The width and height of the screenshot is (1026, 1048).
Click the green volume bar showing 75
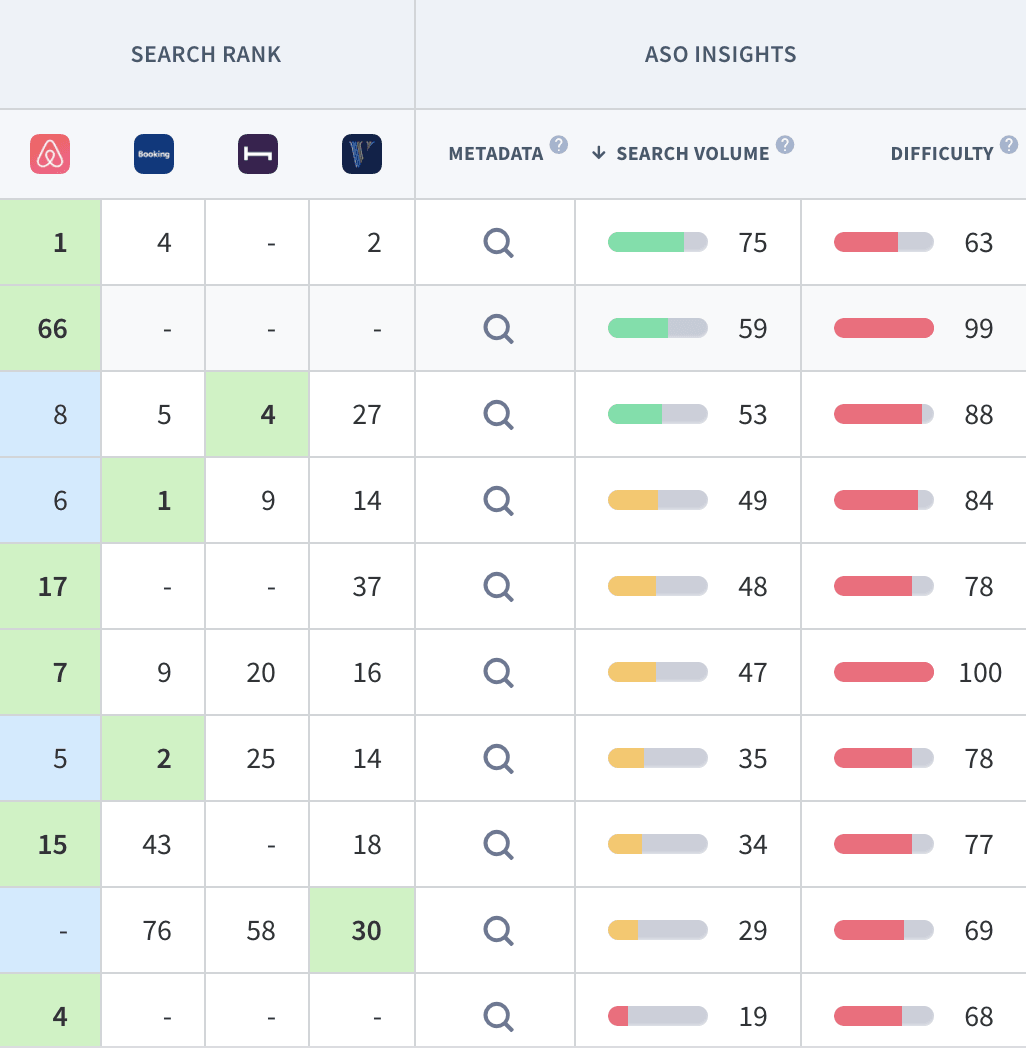point(657,242)
